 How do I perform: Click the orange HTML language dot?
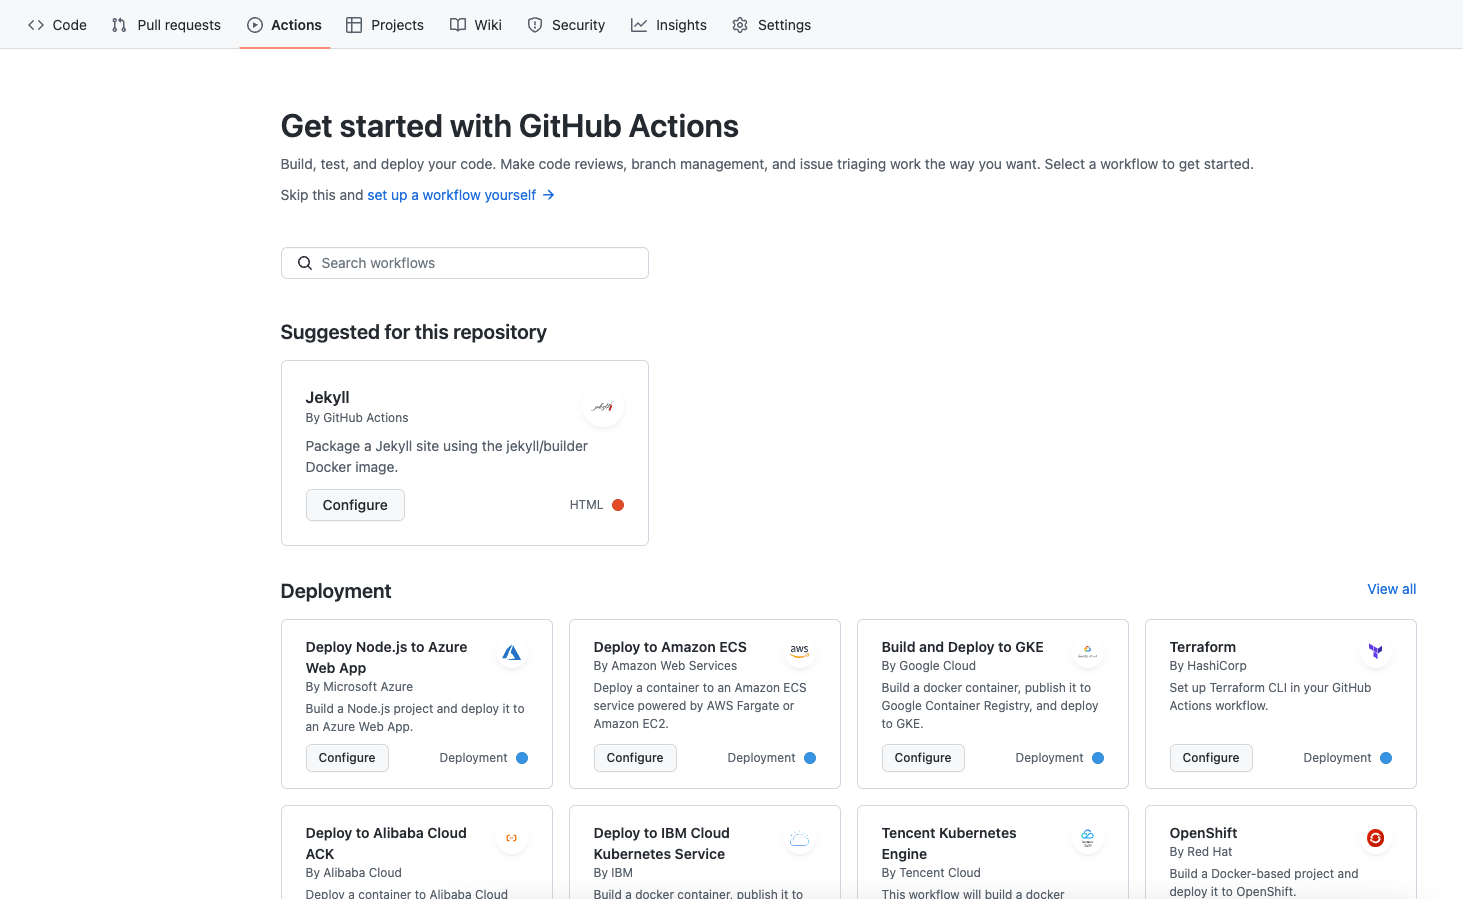(x=618, y=505)
